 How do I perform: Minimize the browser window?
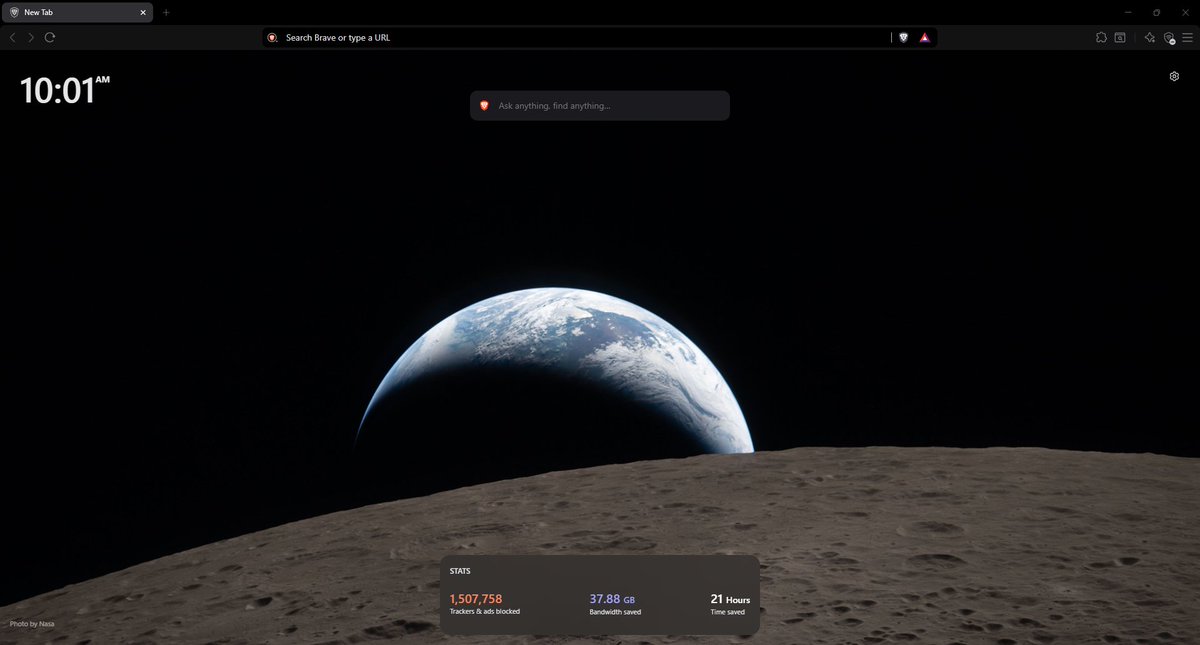(x=1128, y=12)
